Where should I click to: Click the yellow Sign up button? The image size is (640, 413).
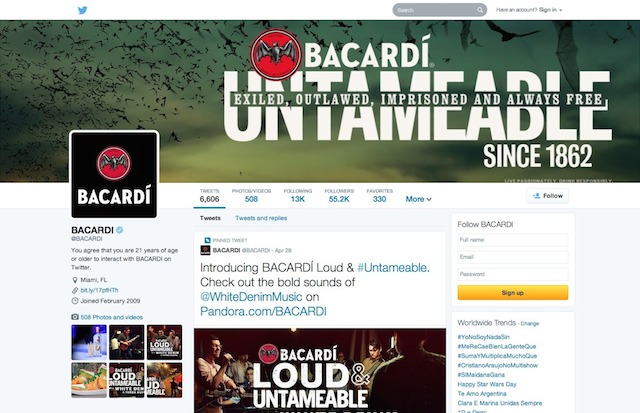[x=513, y=293]
